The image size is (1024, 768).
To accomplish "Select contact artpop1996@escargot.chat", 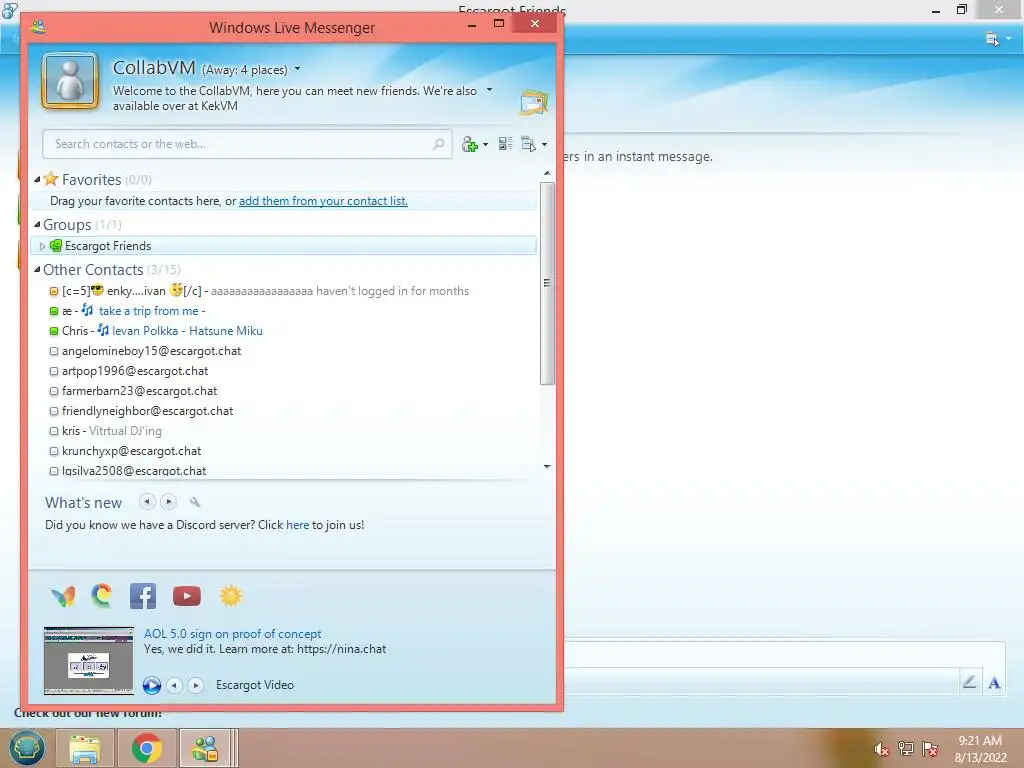I will coord(285,371).
